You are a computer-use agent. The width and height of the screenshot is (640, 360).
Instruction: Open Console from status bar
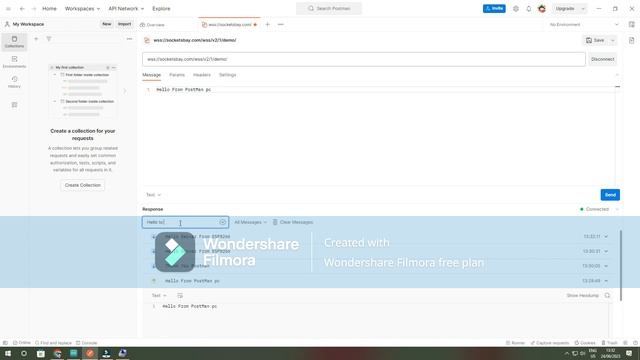coord(87,343)
